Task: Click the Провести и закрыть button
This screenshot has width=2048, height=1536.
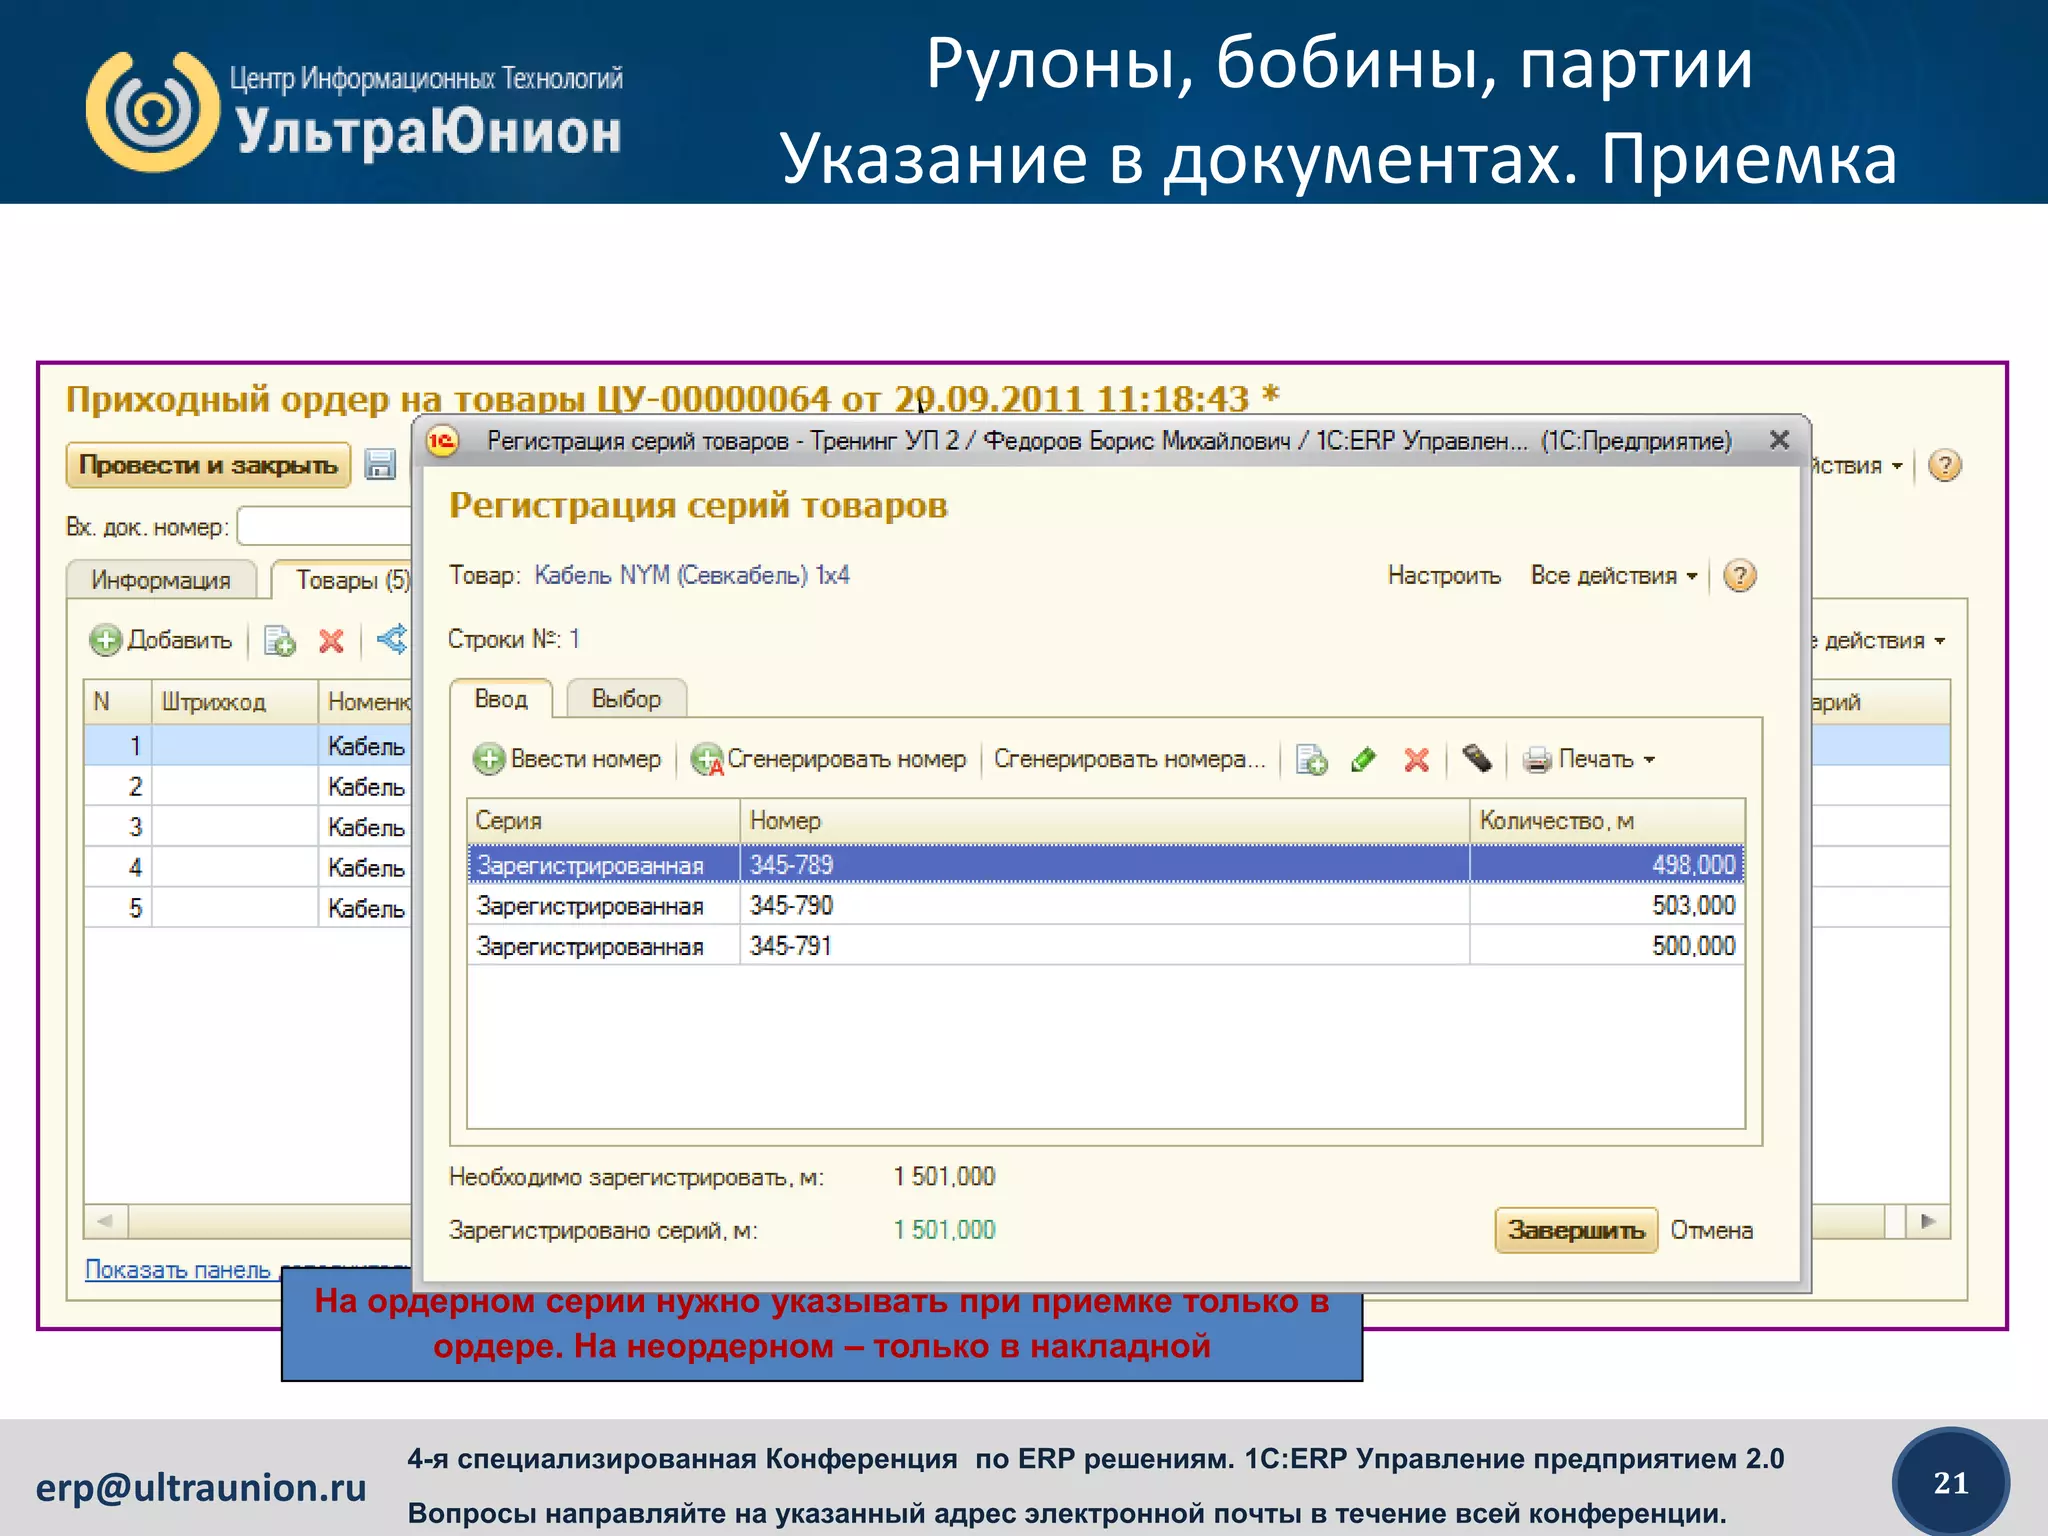Action: tap(208, 465)
